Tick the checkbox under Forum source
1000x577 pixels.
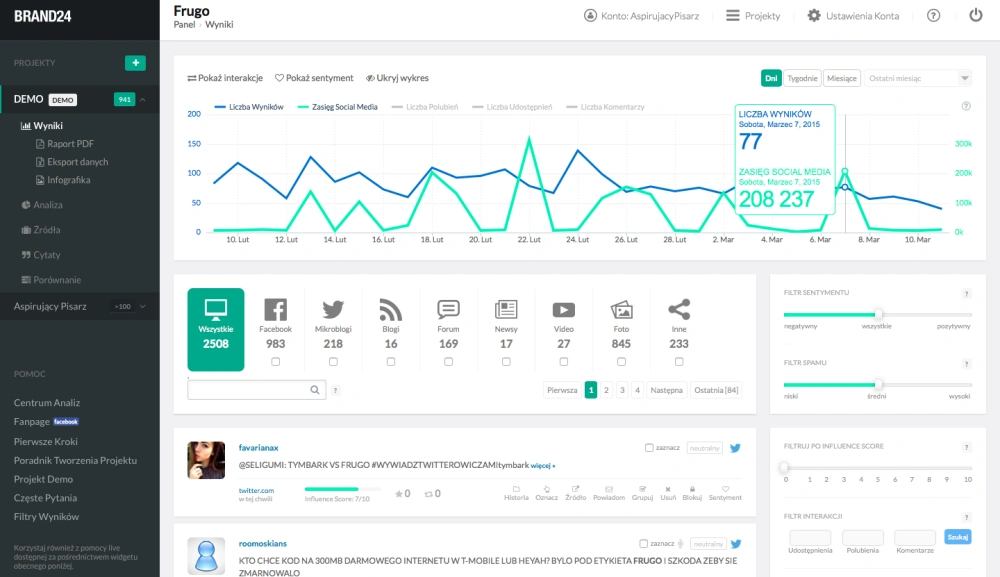coord(448,362)
